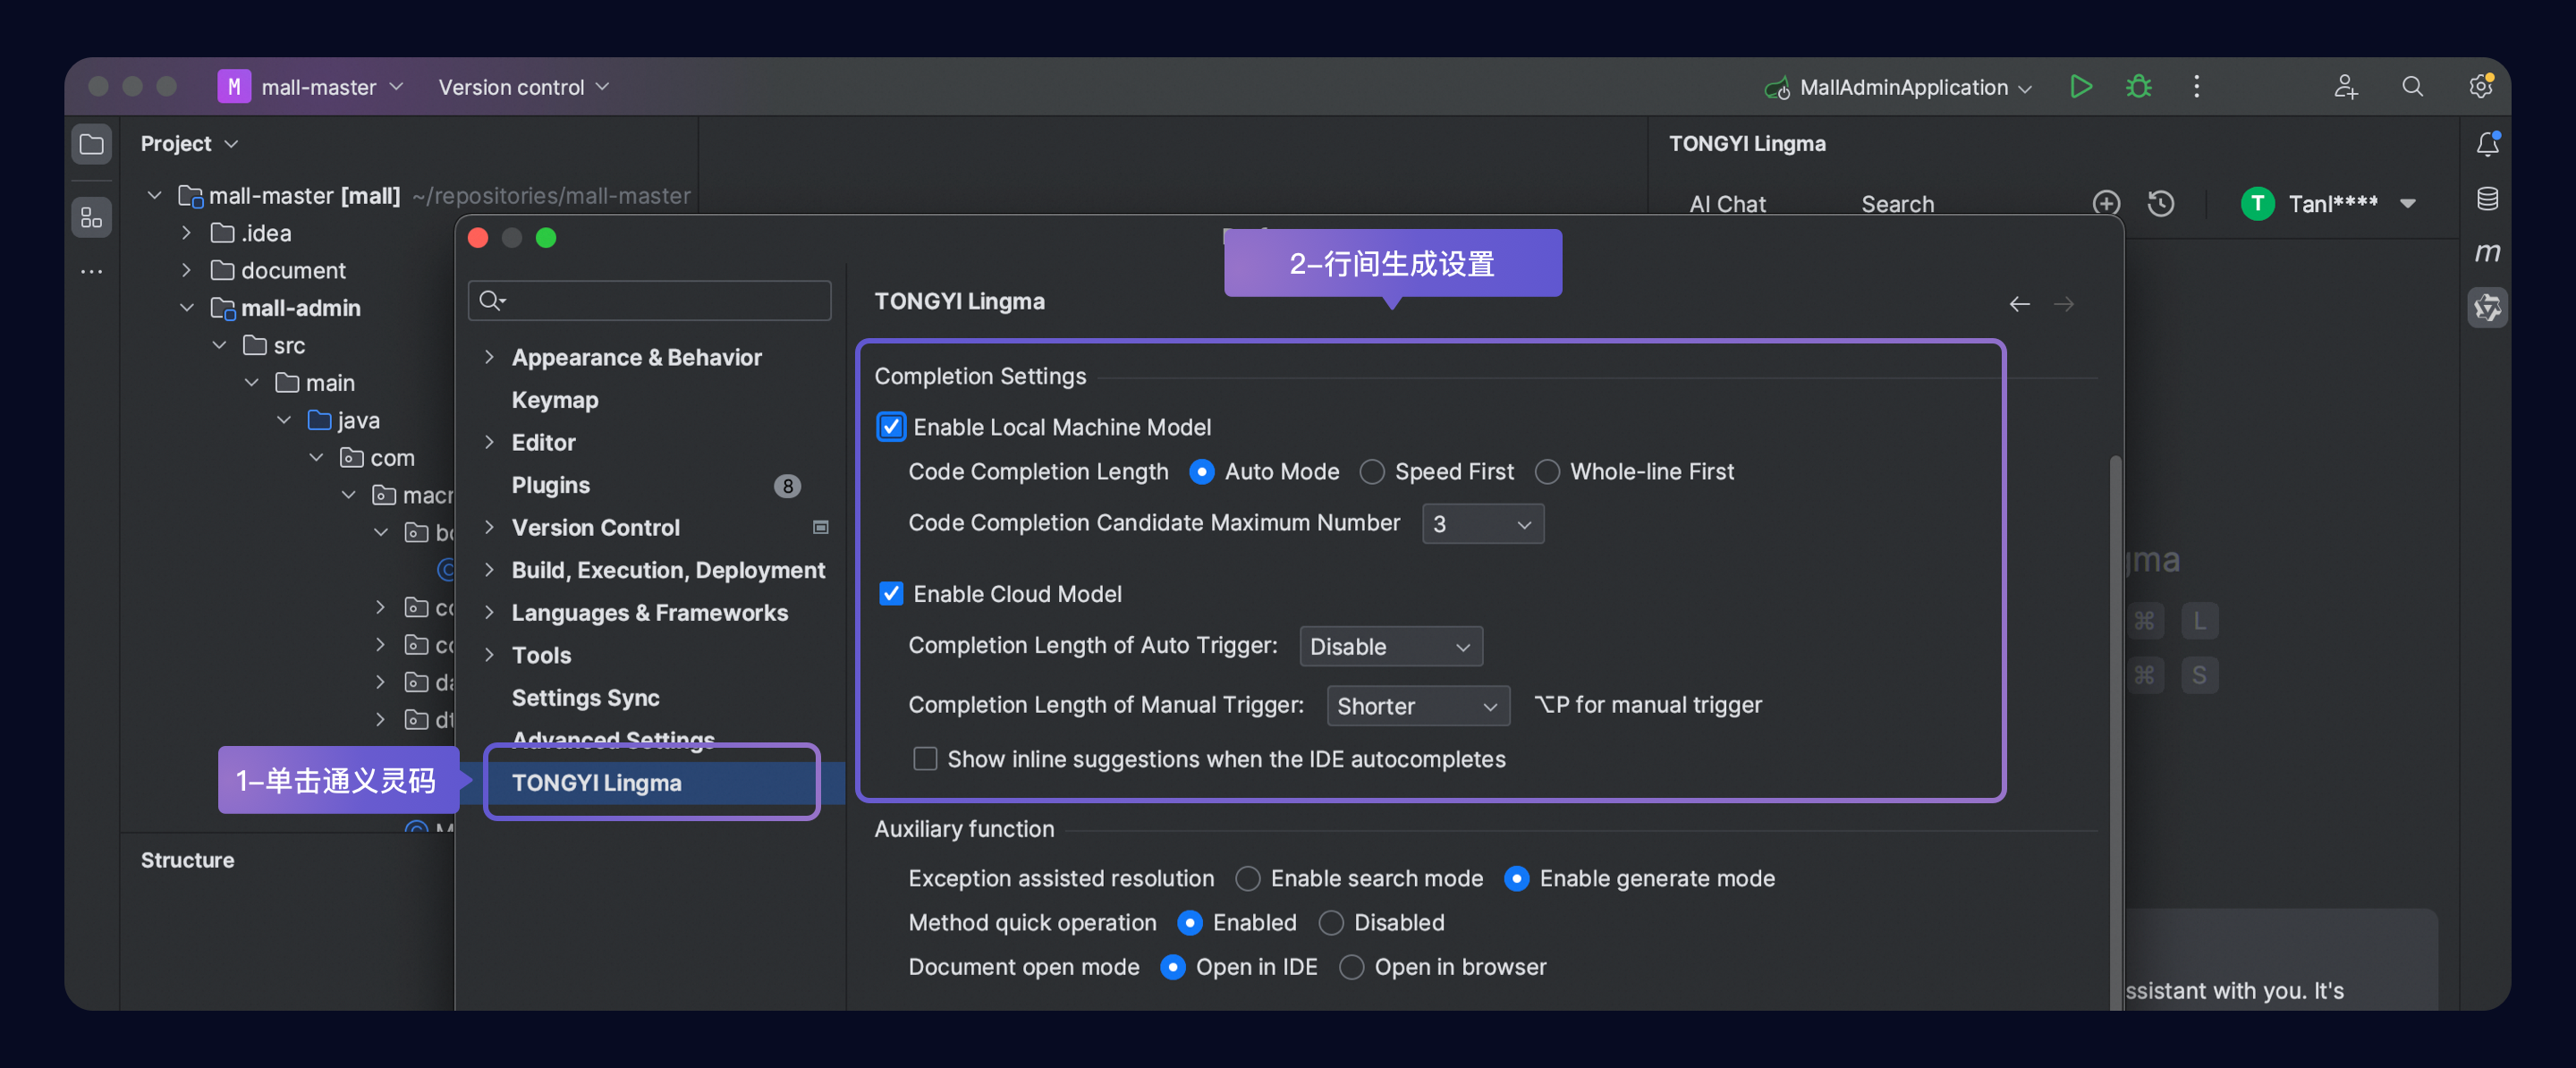Image resolution: width=2576 pixels, height=1068 pixels.
Task: Open Completion Length of Manual Trigger dropdown
Action: coord(1417,706)
